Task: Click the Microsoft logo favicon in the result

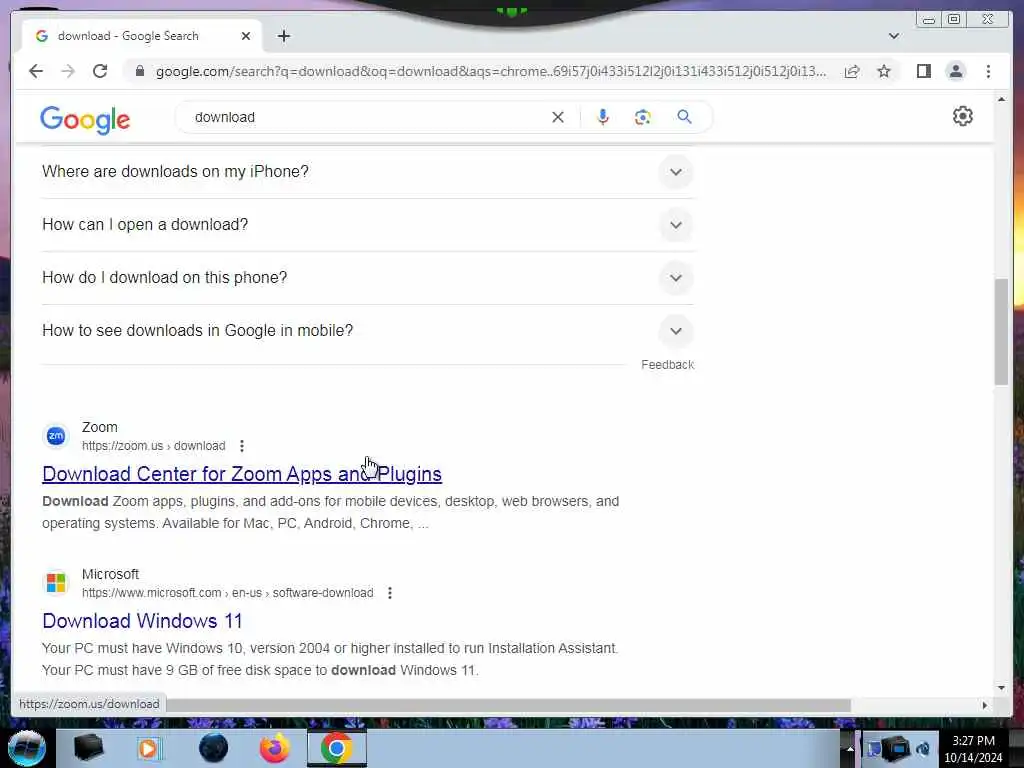Action: pyautogui.click(x=56, y=583)
